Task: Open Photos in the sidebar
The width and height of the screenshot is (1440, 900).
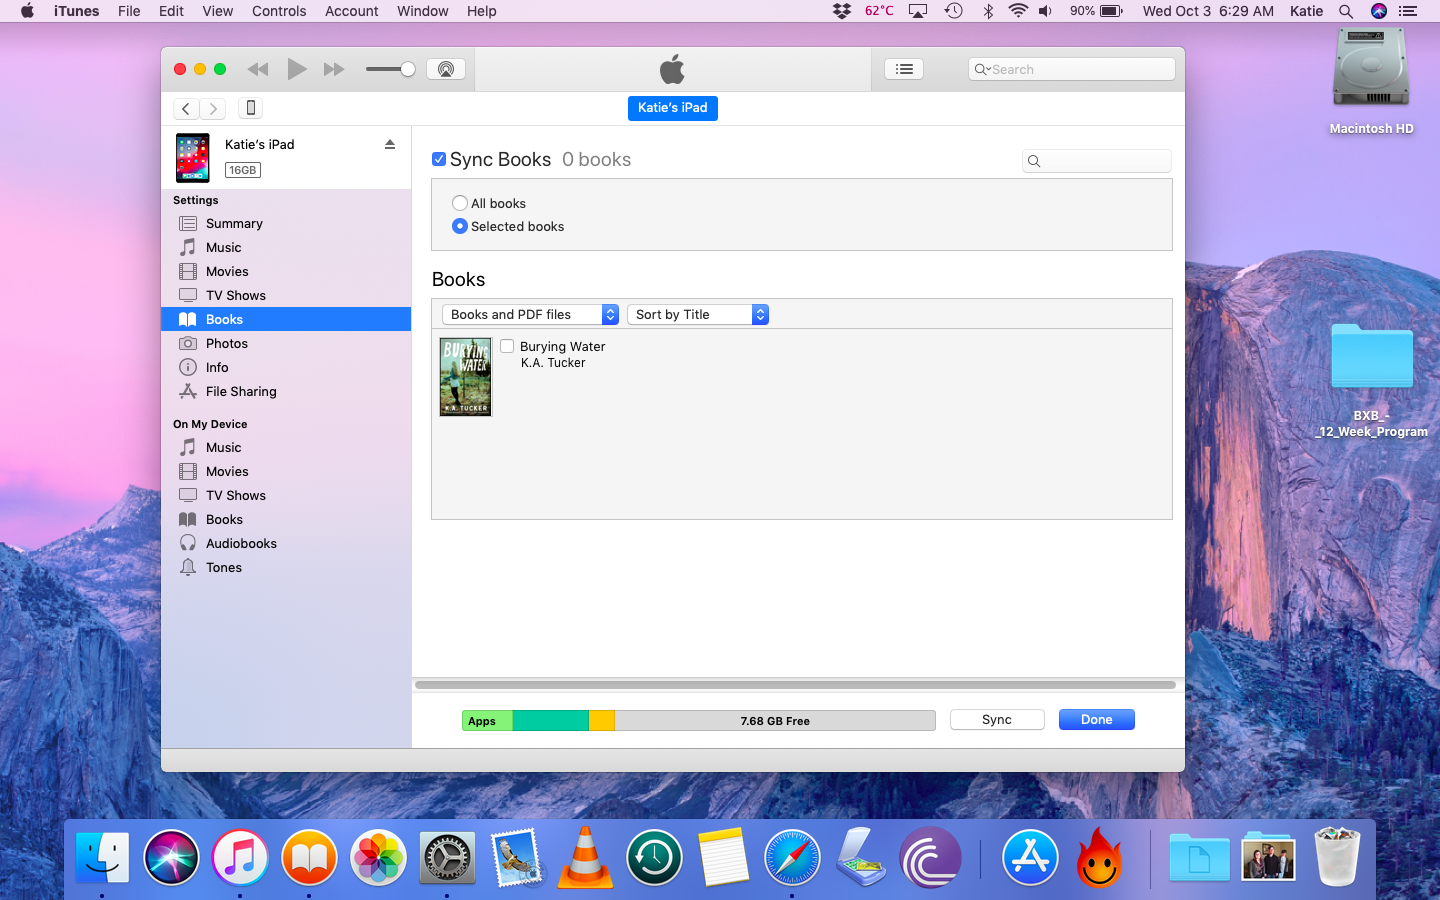Action: 286,343
